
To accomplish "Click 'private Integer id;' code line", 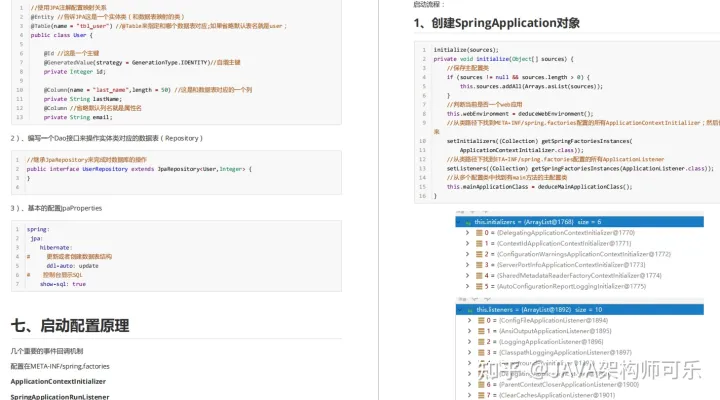I will click(x=75, y=72).
